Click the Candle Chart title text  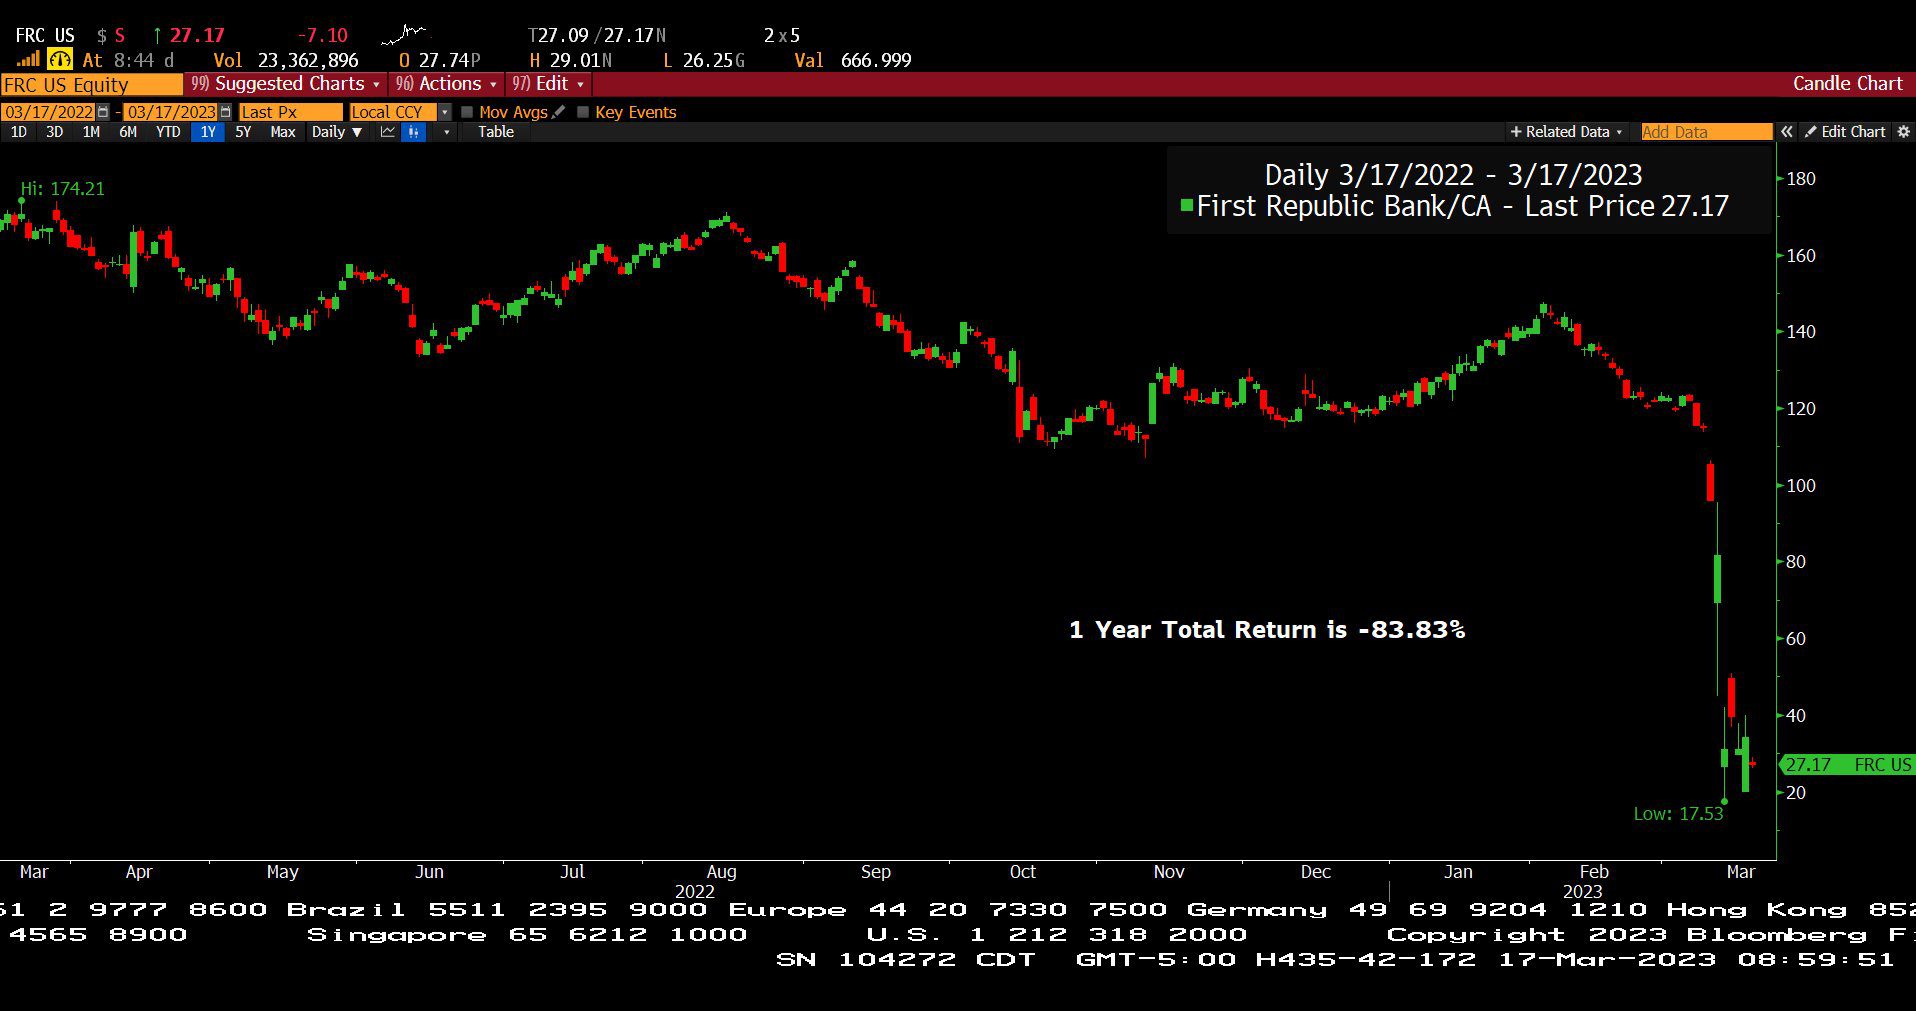pos(1847,84)
